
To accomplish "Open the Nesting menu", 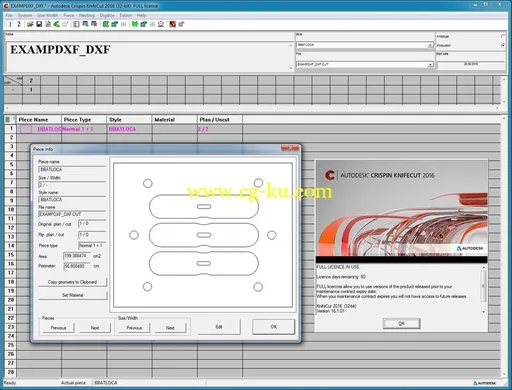I will pyautogui.click(x=87, y=15).
